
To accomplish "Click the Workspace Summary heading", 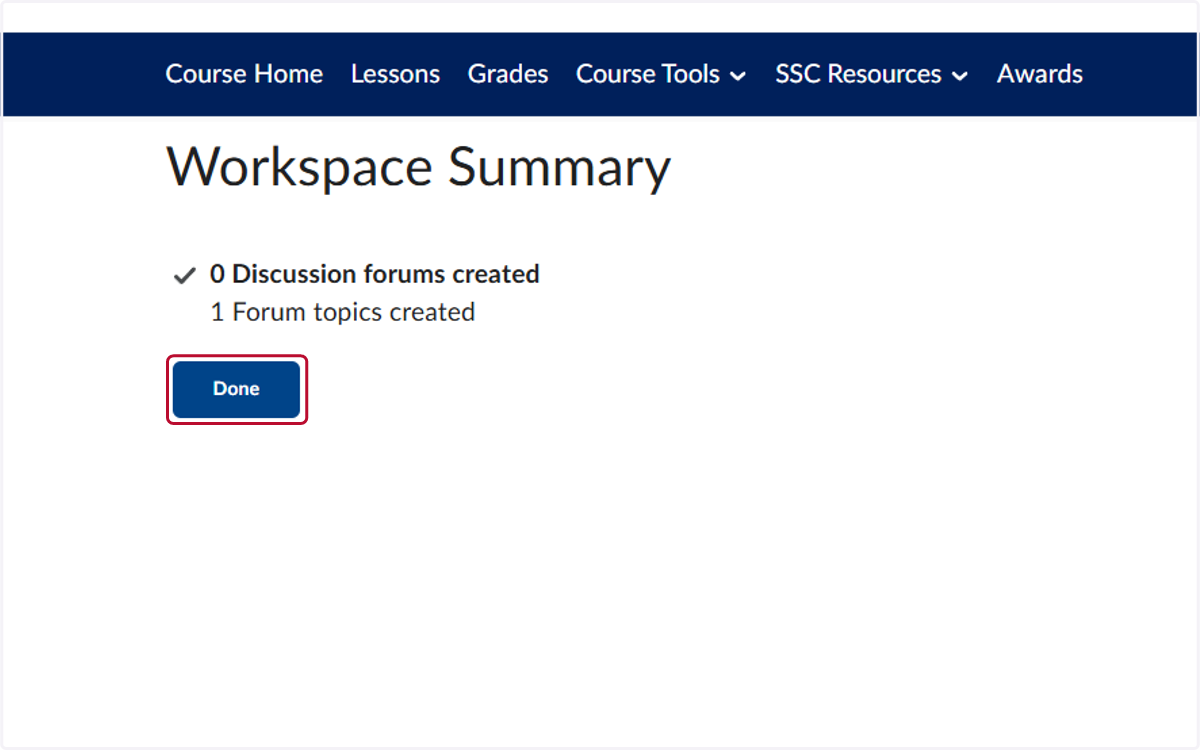I will pos(418,167).
